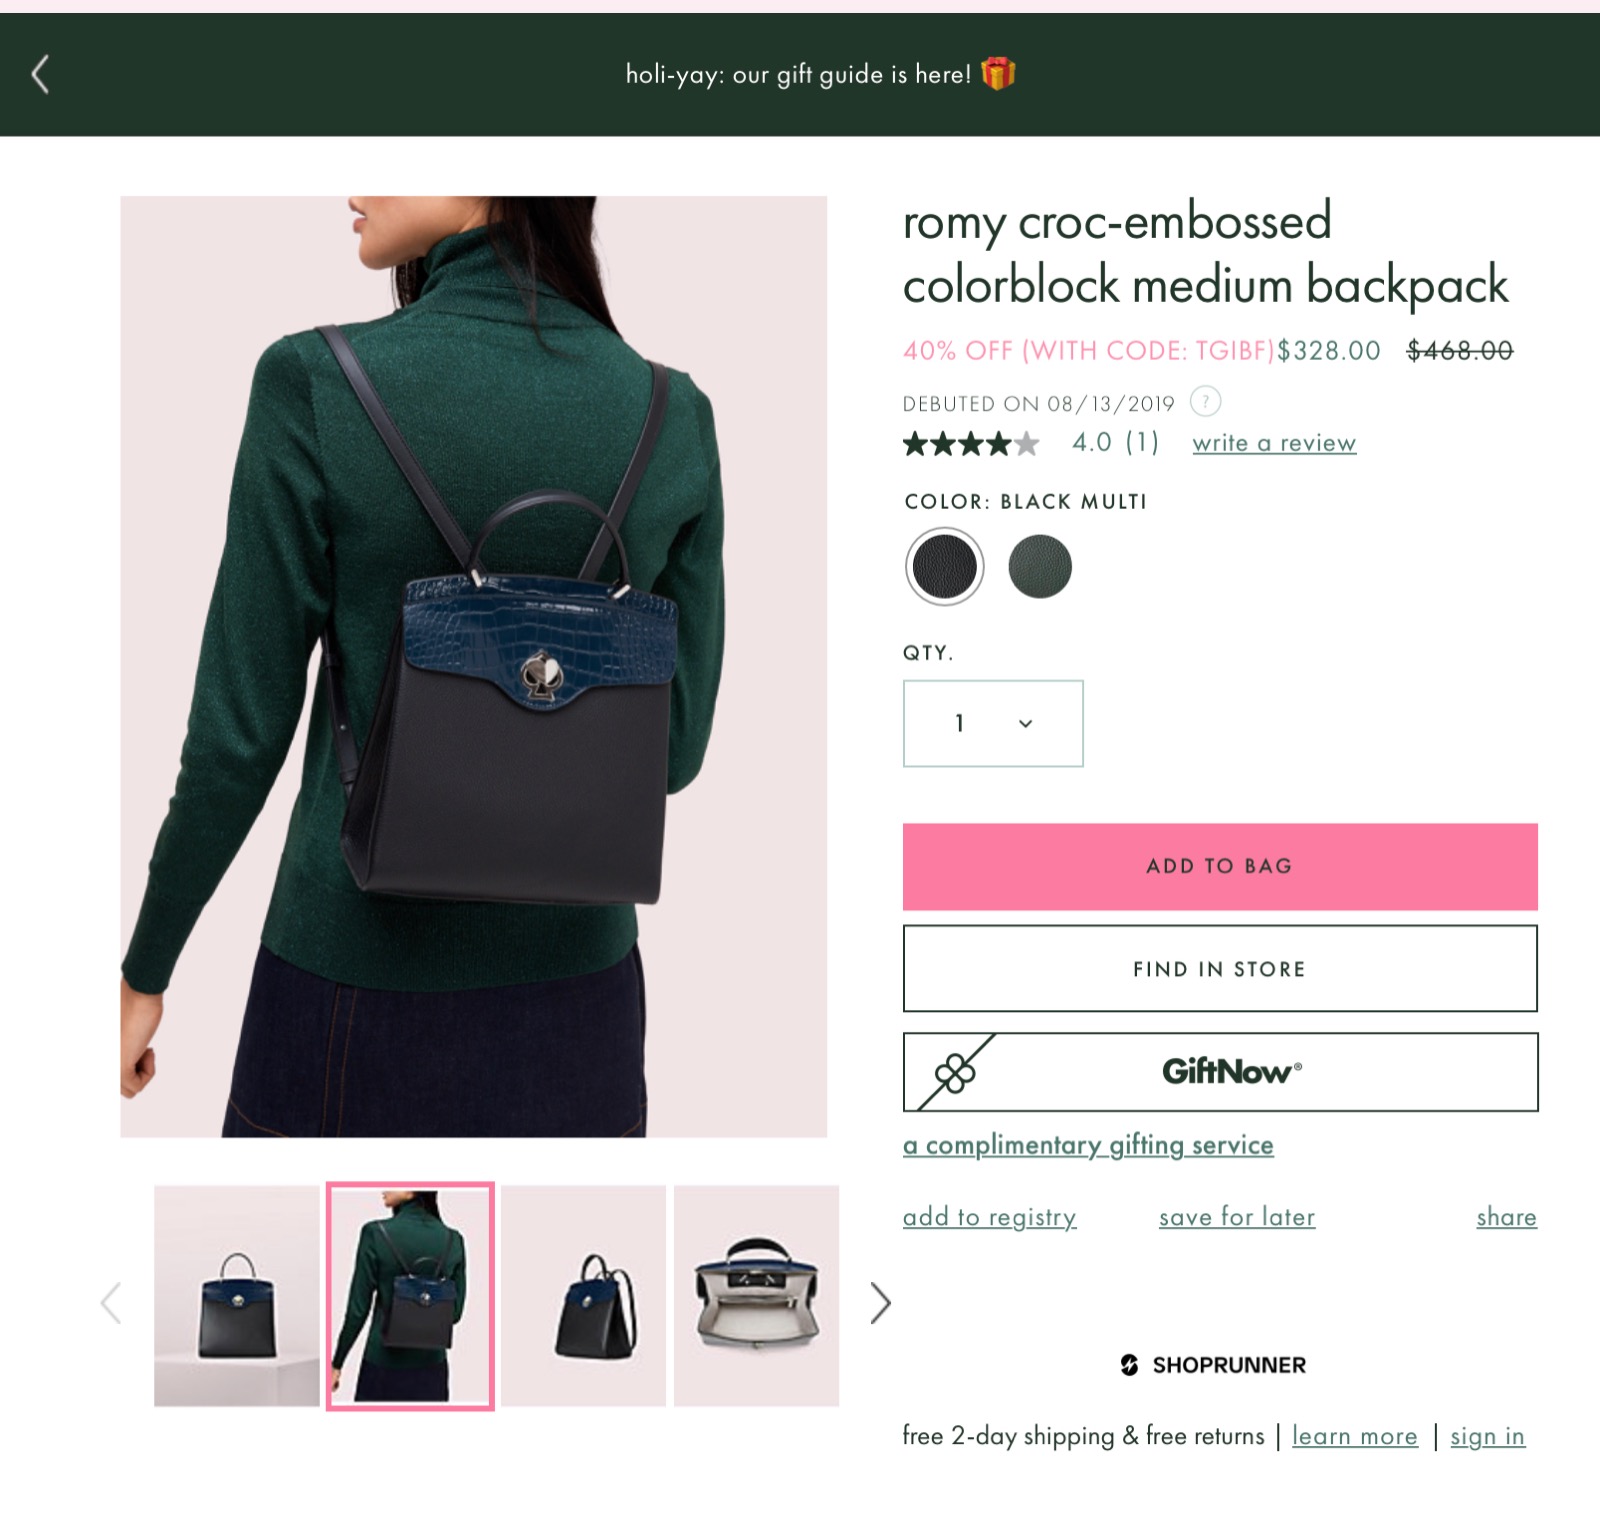Click Add to Bag button
The height and width of the screenshot is (1523, 1600).
1220,866
